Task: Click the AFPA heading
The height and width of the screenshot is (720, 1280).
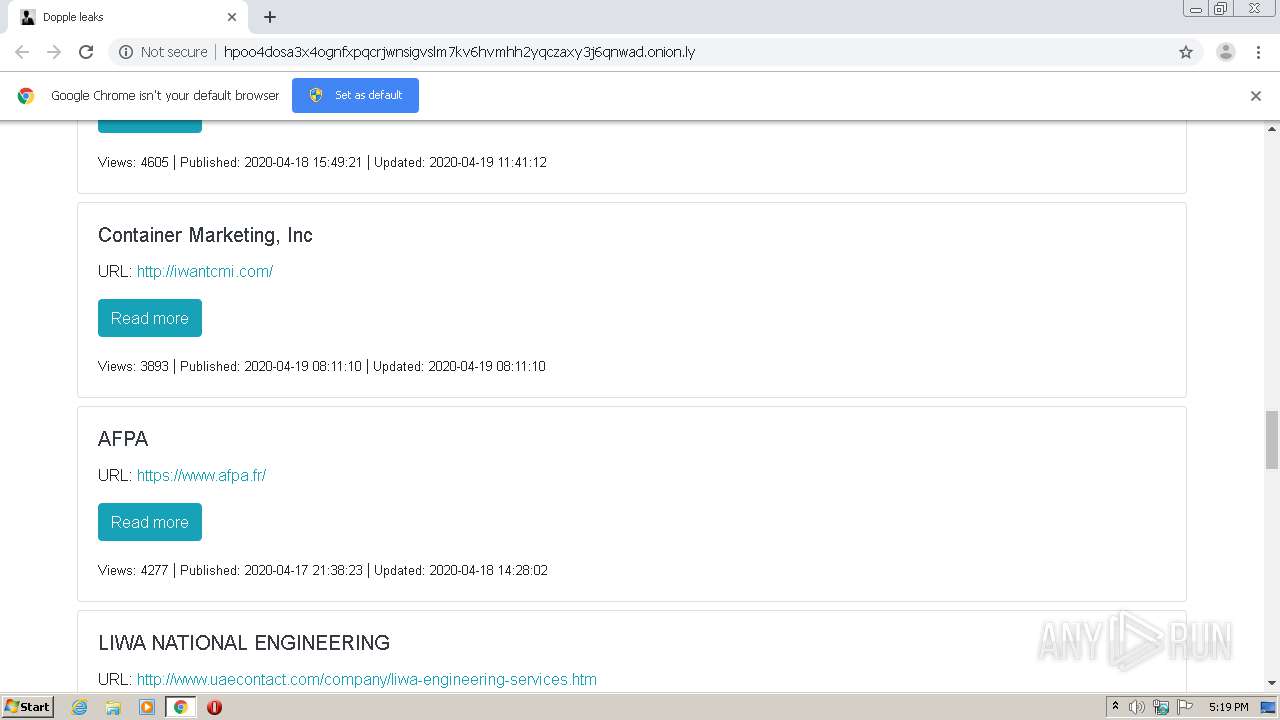Action: tap(123, 439)
